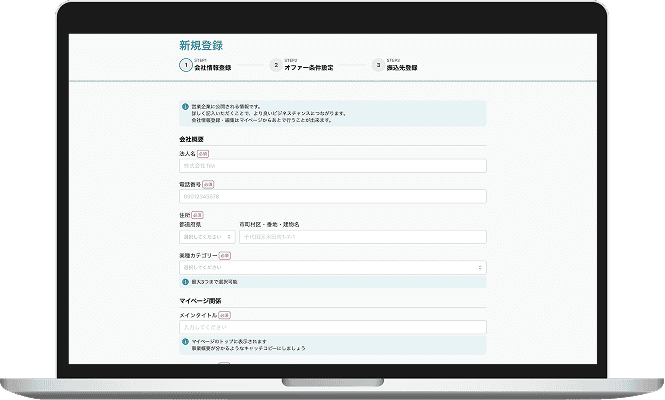
Task: Click the step 3 circle icon
Action: (x=378, y=65)
